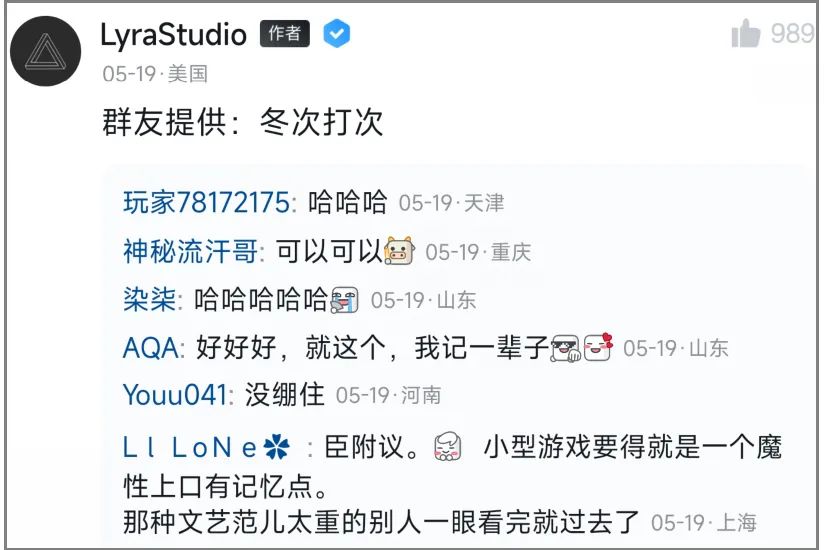This screenshot has width=824, height=550.
Task: Click the cow emoji in 神秘流汗哥's reply
Action: [x=399, y=251]
